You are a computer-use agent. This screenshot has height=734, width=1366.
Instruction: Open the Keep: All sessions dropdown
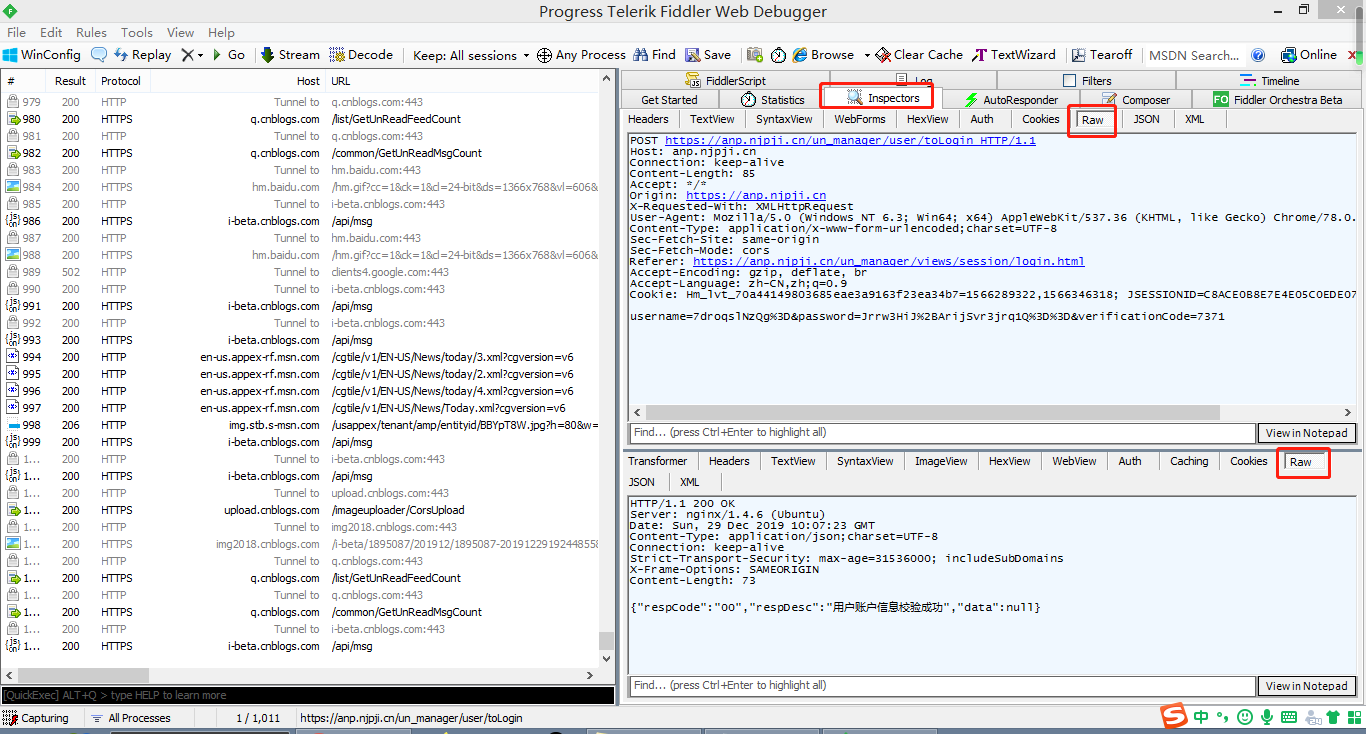pos(469,54)
